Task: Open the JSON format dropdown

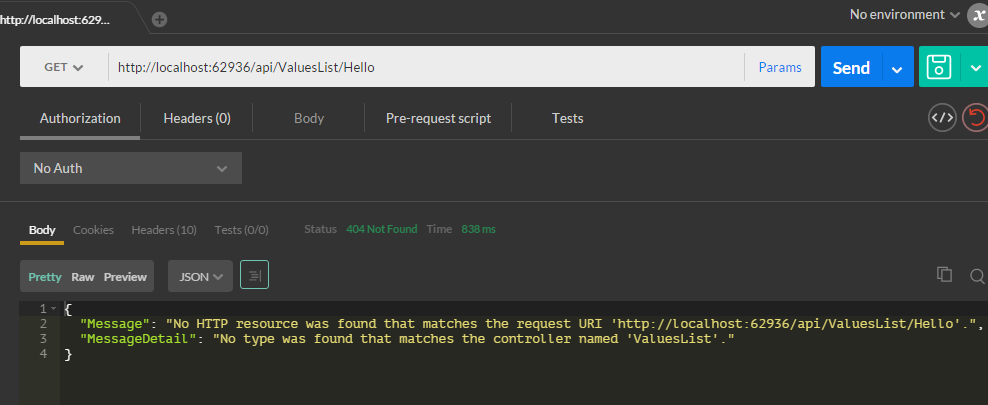Action: point(200,277)
